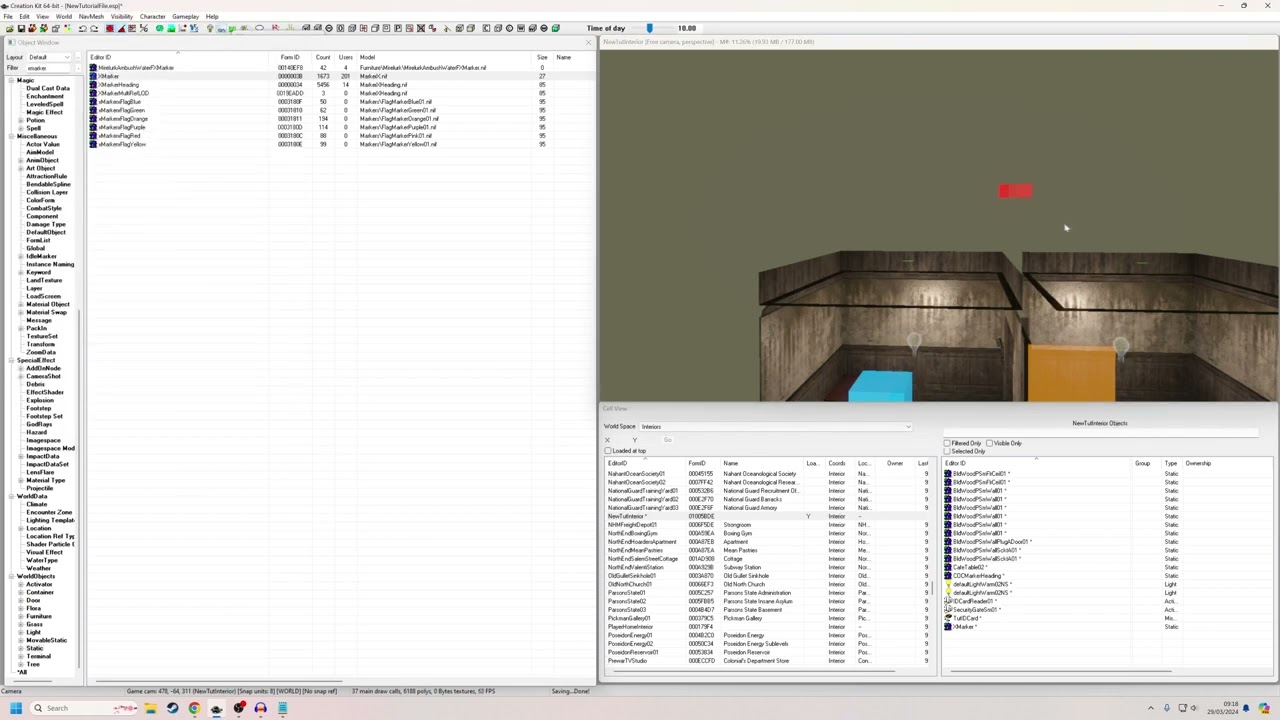Select NewTutInterior cell row

[x=767, y=516]
